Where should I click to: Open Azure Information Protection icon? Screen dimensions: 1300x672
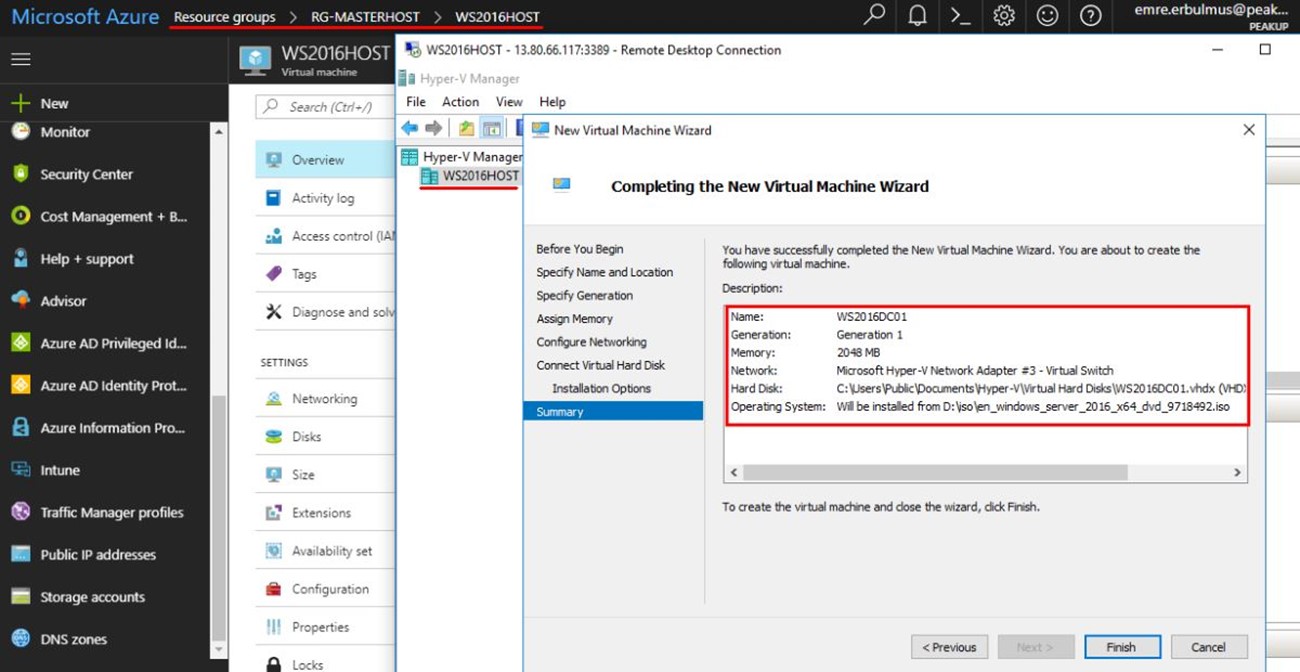coord(20,427)
